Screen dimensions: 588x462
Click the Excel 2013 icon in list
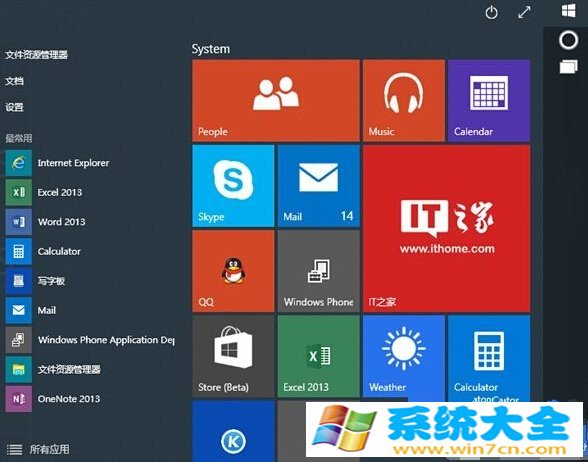[x=18, y=192]
